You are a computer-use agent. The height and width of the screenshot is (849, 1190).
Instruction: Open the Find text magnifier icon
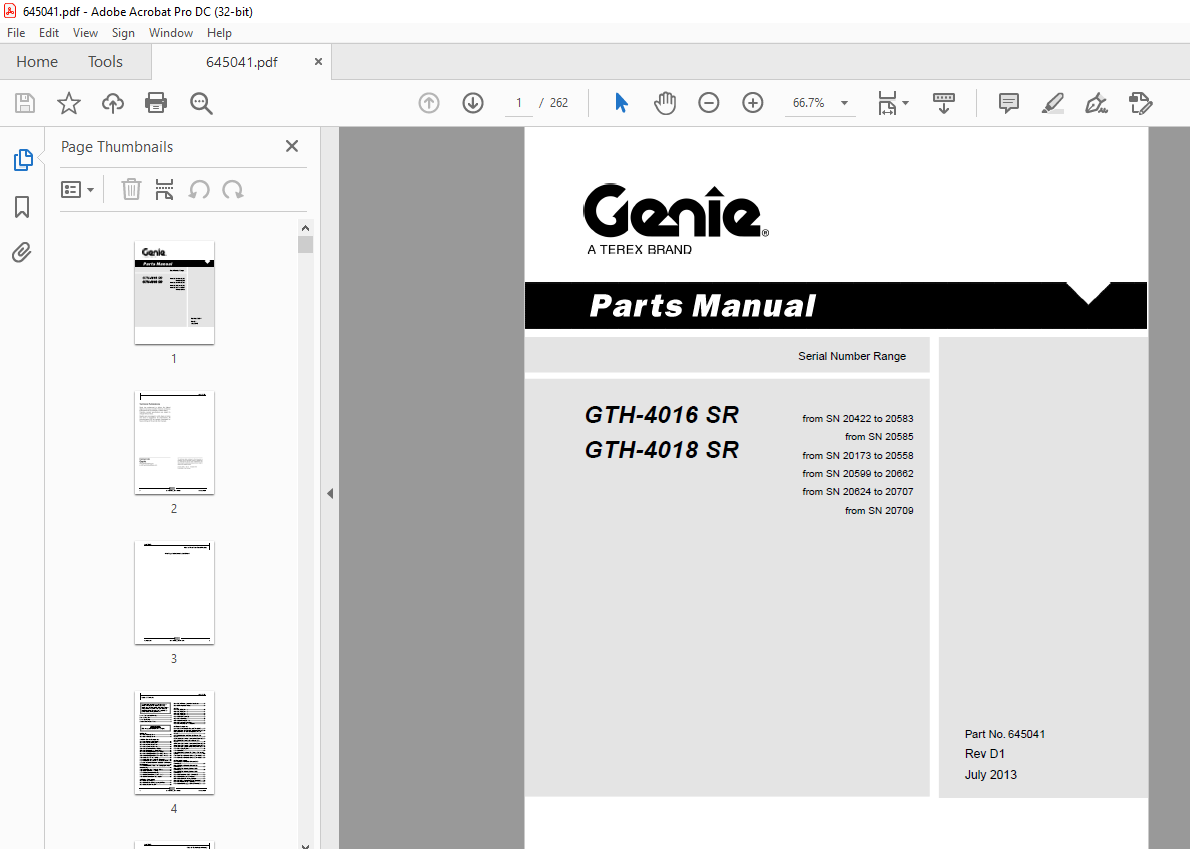click(x=201, y=103)
